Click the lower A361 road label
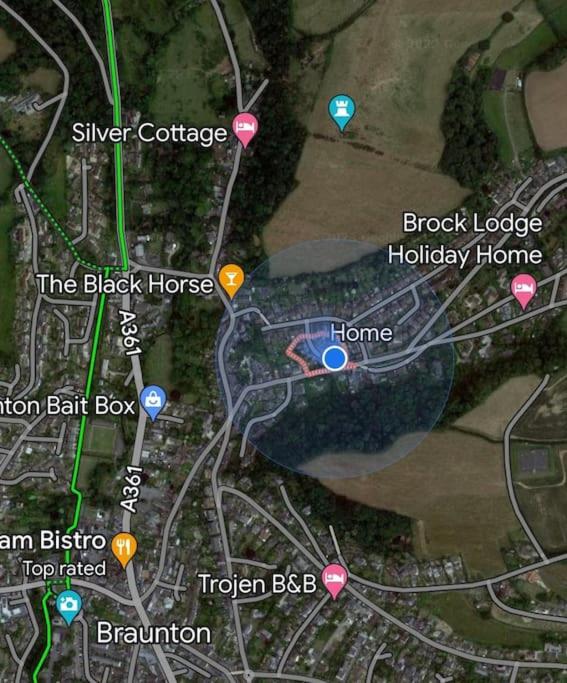567x683 pixels. tap(131, 488)
